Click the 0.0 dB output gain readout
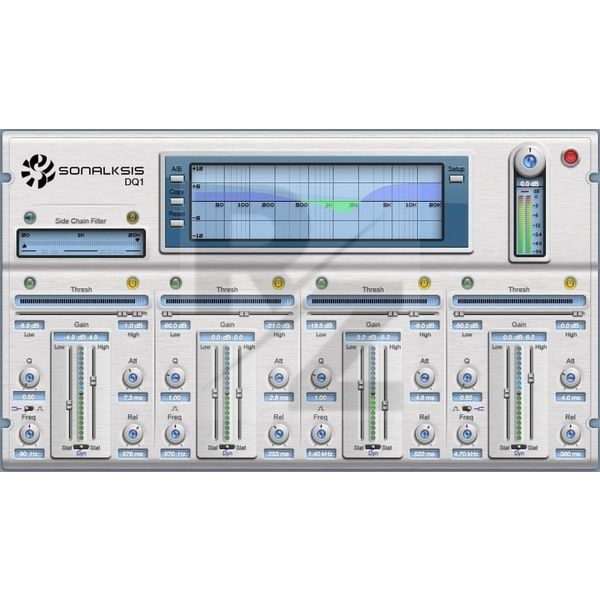 (529, 184)
